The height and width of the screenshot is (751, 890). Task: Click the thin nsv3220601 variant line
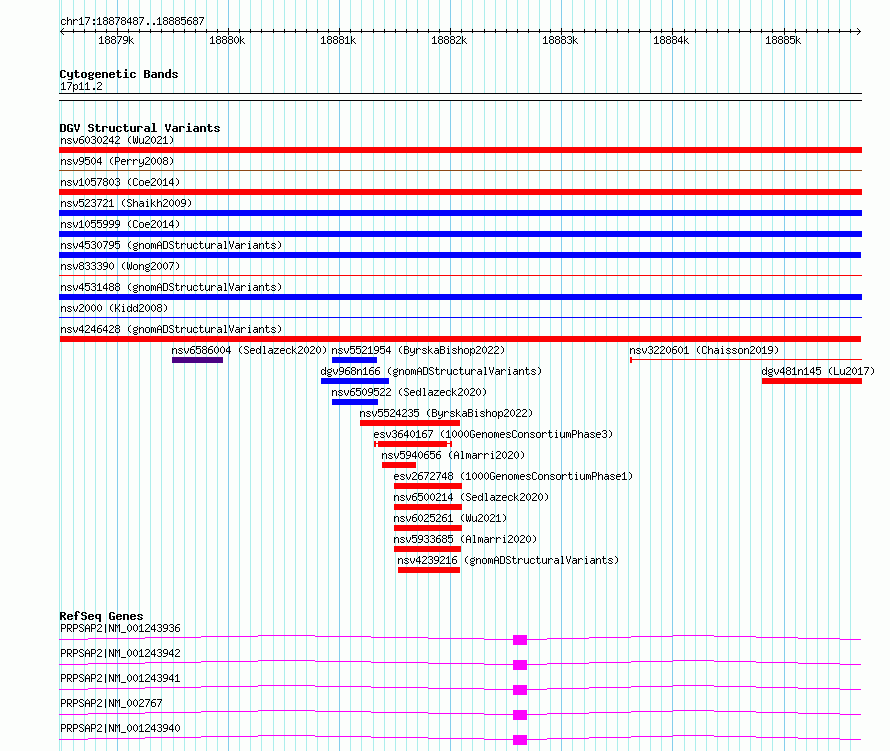coord(746,360)
